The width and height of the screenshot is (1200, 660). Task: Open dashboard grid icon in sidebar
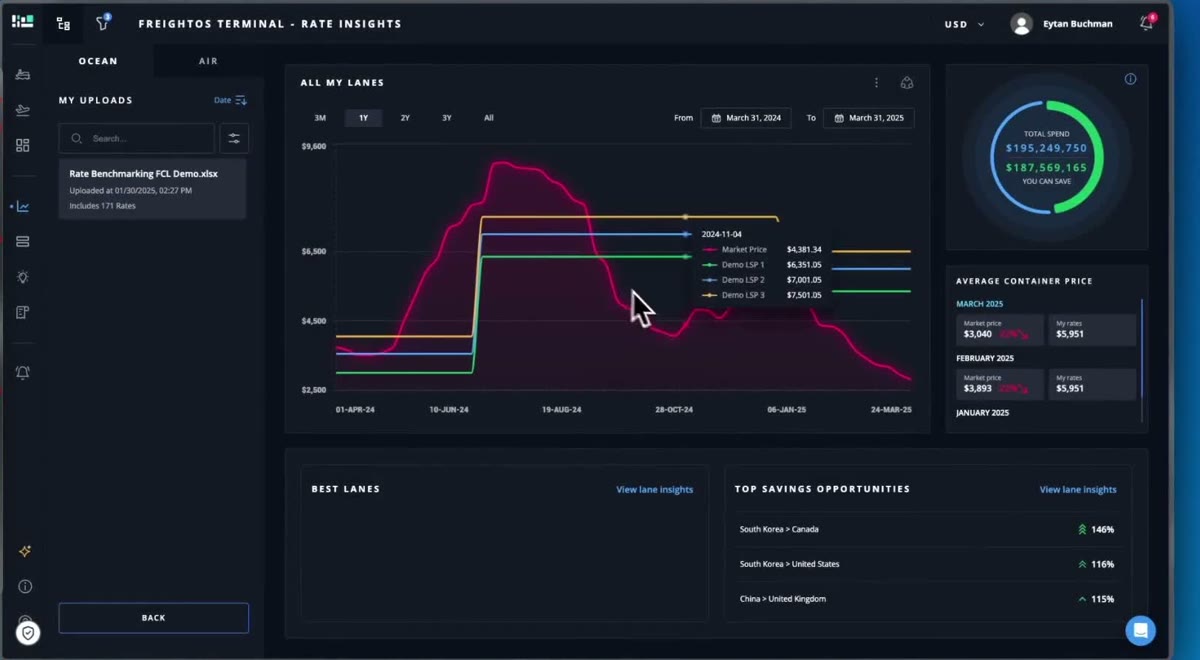point(23,145)
